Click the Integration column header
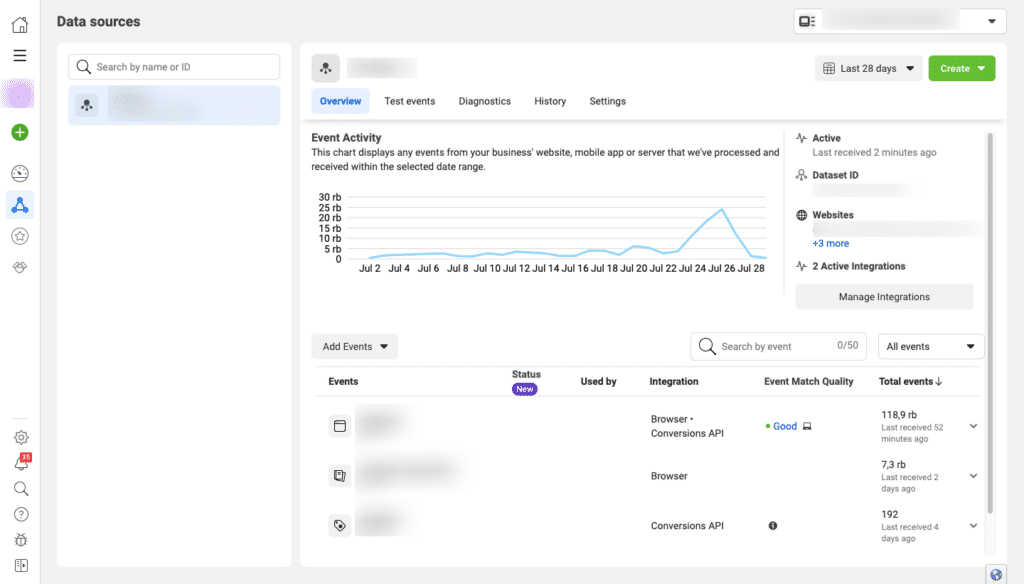Viewport: 1024px width, 584px height. click(x=673, y=381)
